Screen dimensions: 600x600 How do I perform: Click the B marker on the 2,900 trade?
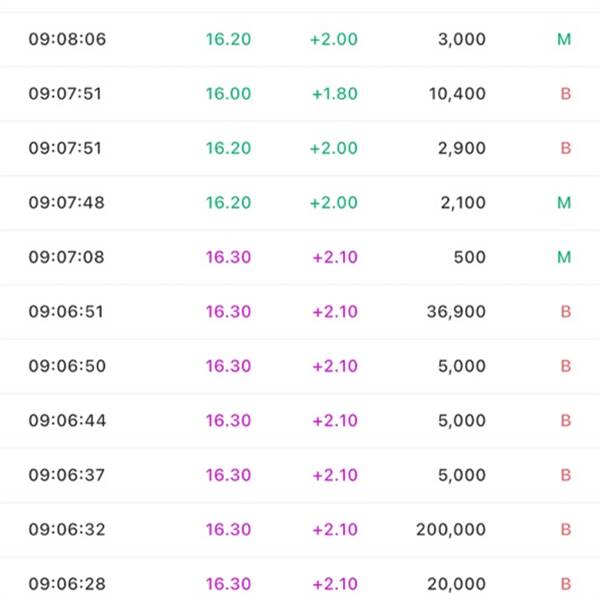pyautogui.click(x=566, y=148)
